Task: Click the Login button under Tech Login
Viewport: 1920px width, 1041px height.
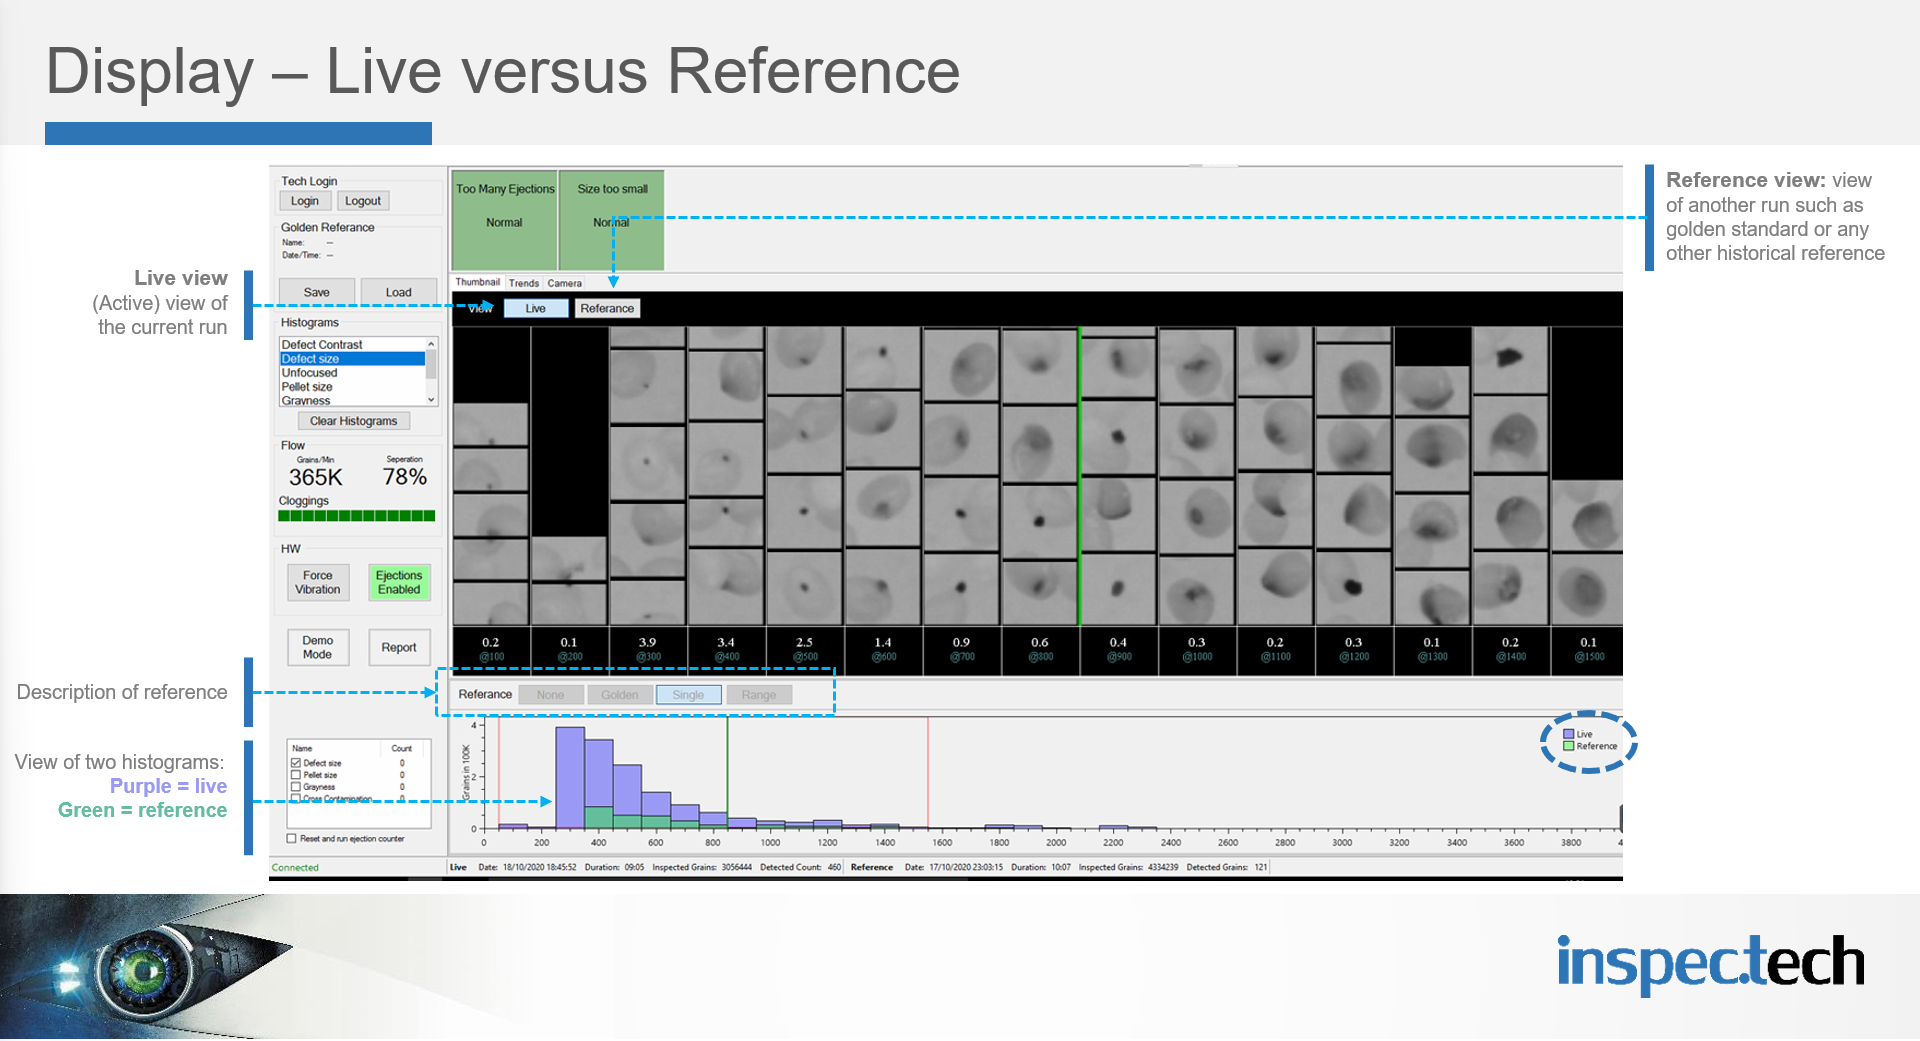Action: click(x=304, y=201)
